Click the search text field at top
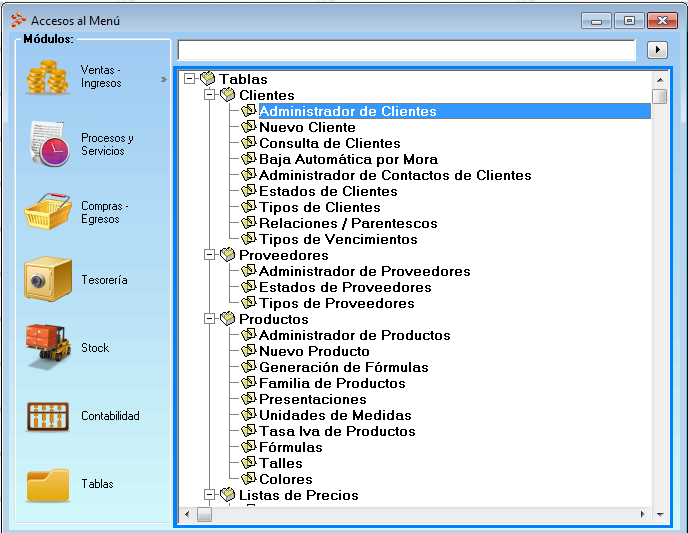688x533 pixels. point(406,50)
